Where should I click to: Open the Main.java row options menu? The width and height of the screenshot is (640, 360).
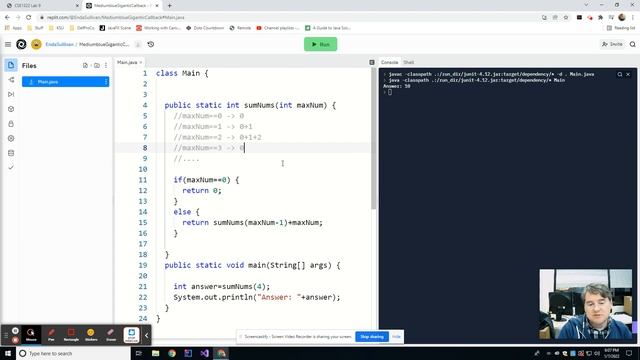(106, 82)
